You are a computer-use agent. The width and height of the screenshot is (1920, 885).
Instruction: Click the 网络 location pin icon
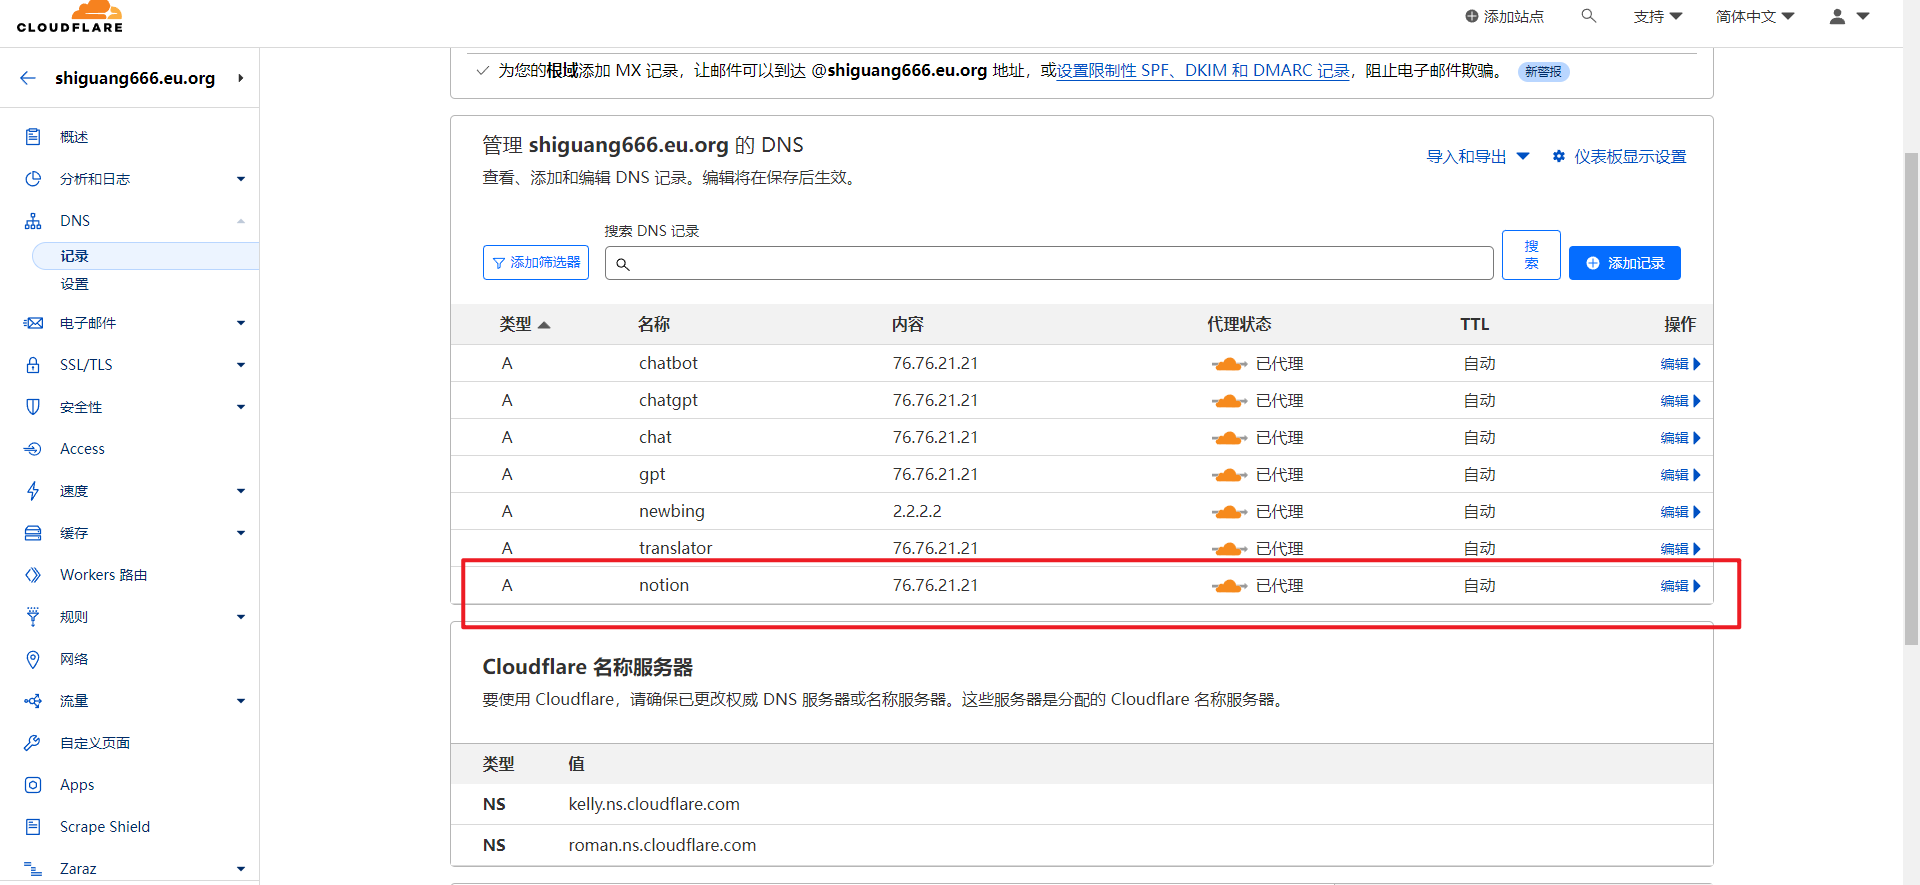pyautogui.click(x=33, y=659)
